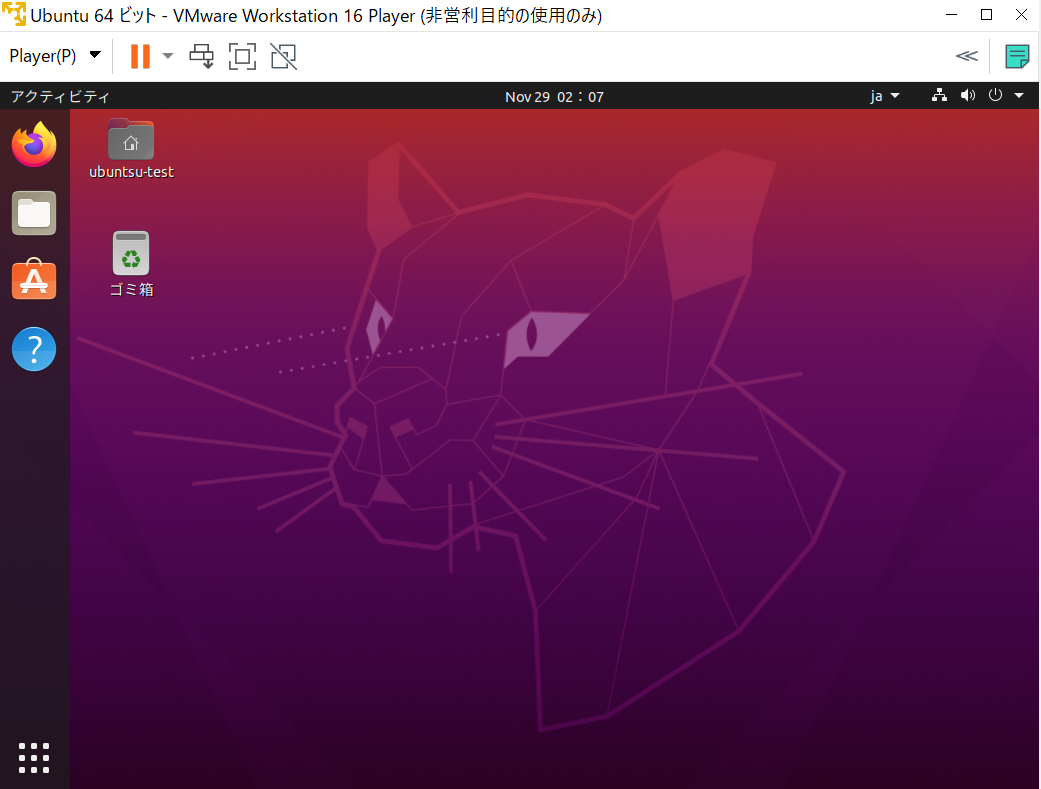
Task: Open the VMware notes panel icon
Action: (1017, 56)
